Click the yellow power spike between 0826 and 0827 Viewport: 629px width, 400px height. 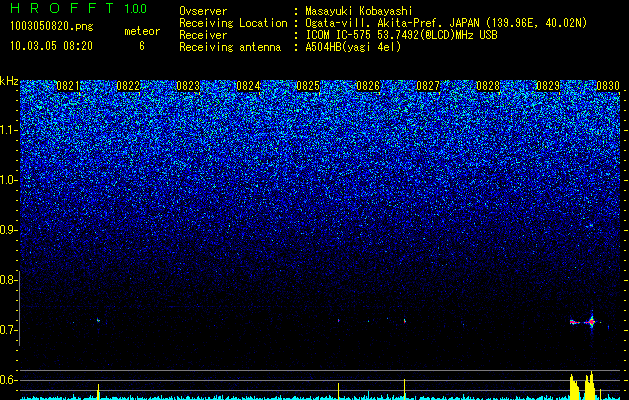404,389
